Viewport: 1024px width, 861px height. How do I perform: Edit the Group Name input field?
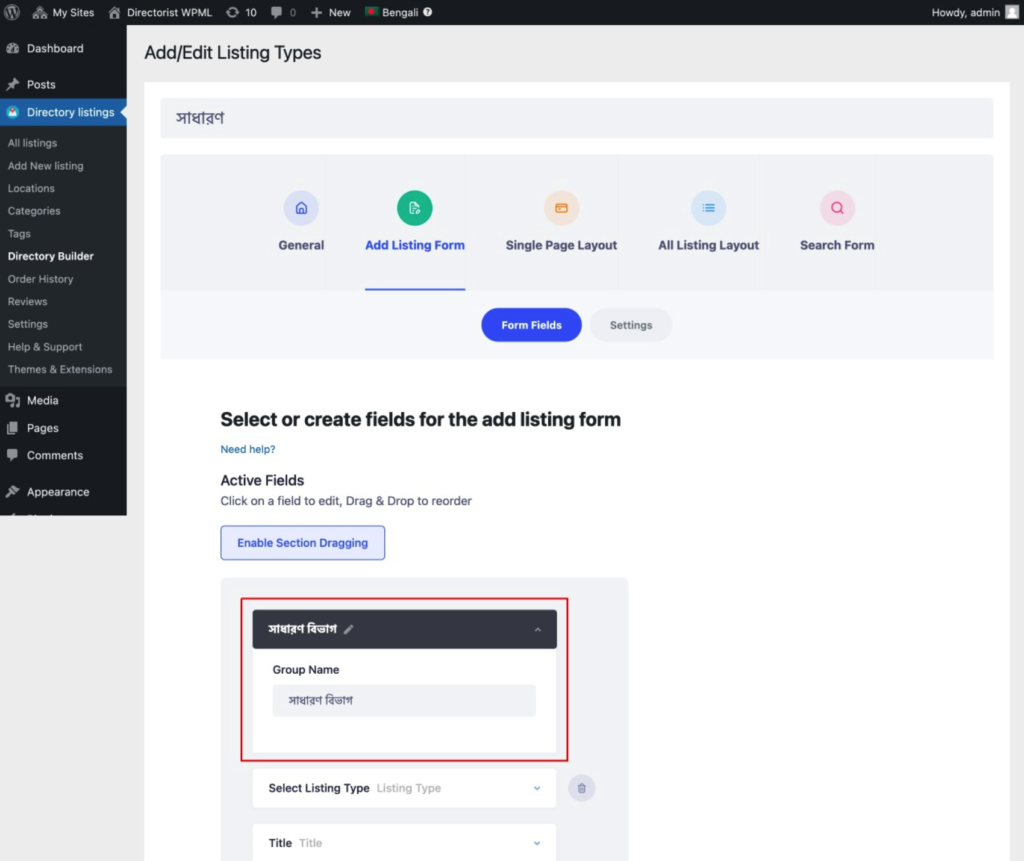[404, 700]
